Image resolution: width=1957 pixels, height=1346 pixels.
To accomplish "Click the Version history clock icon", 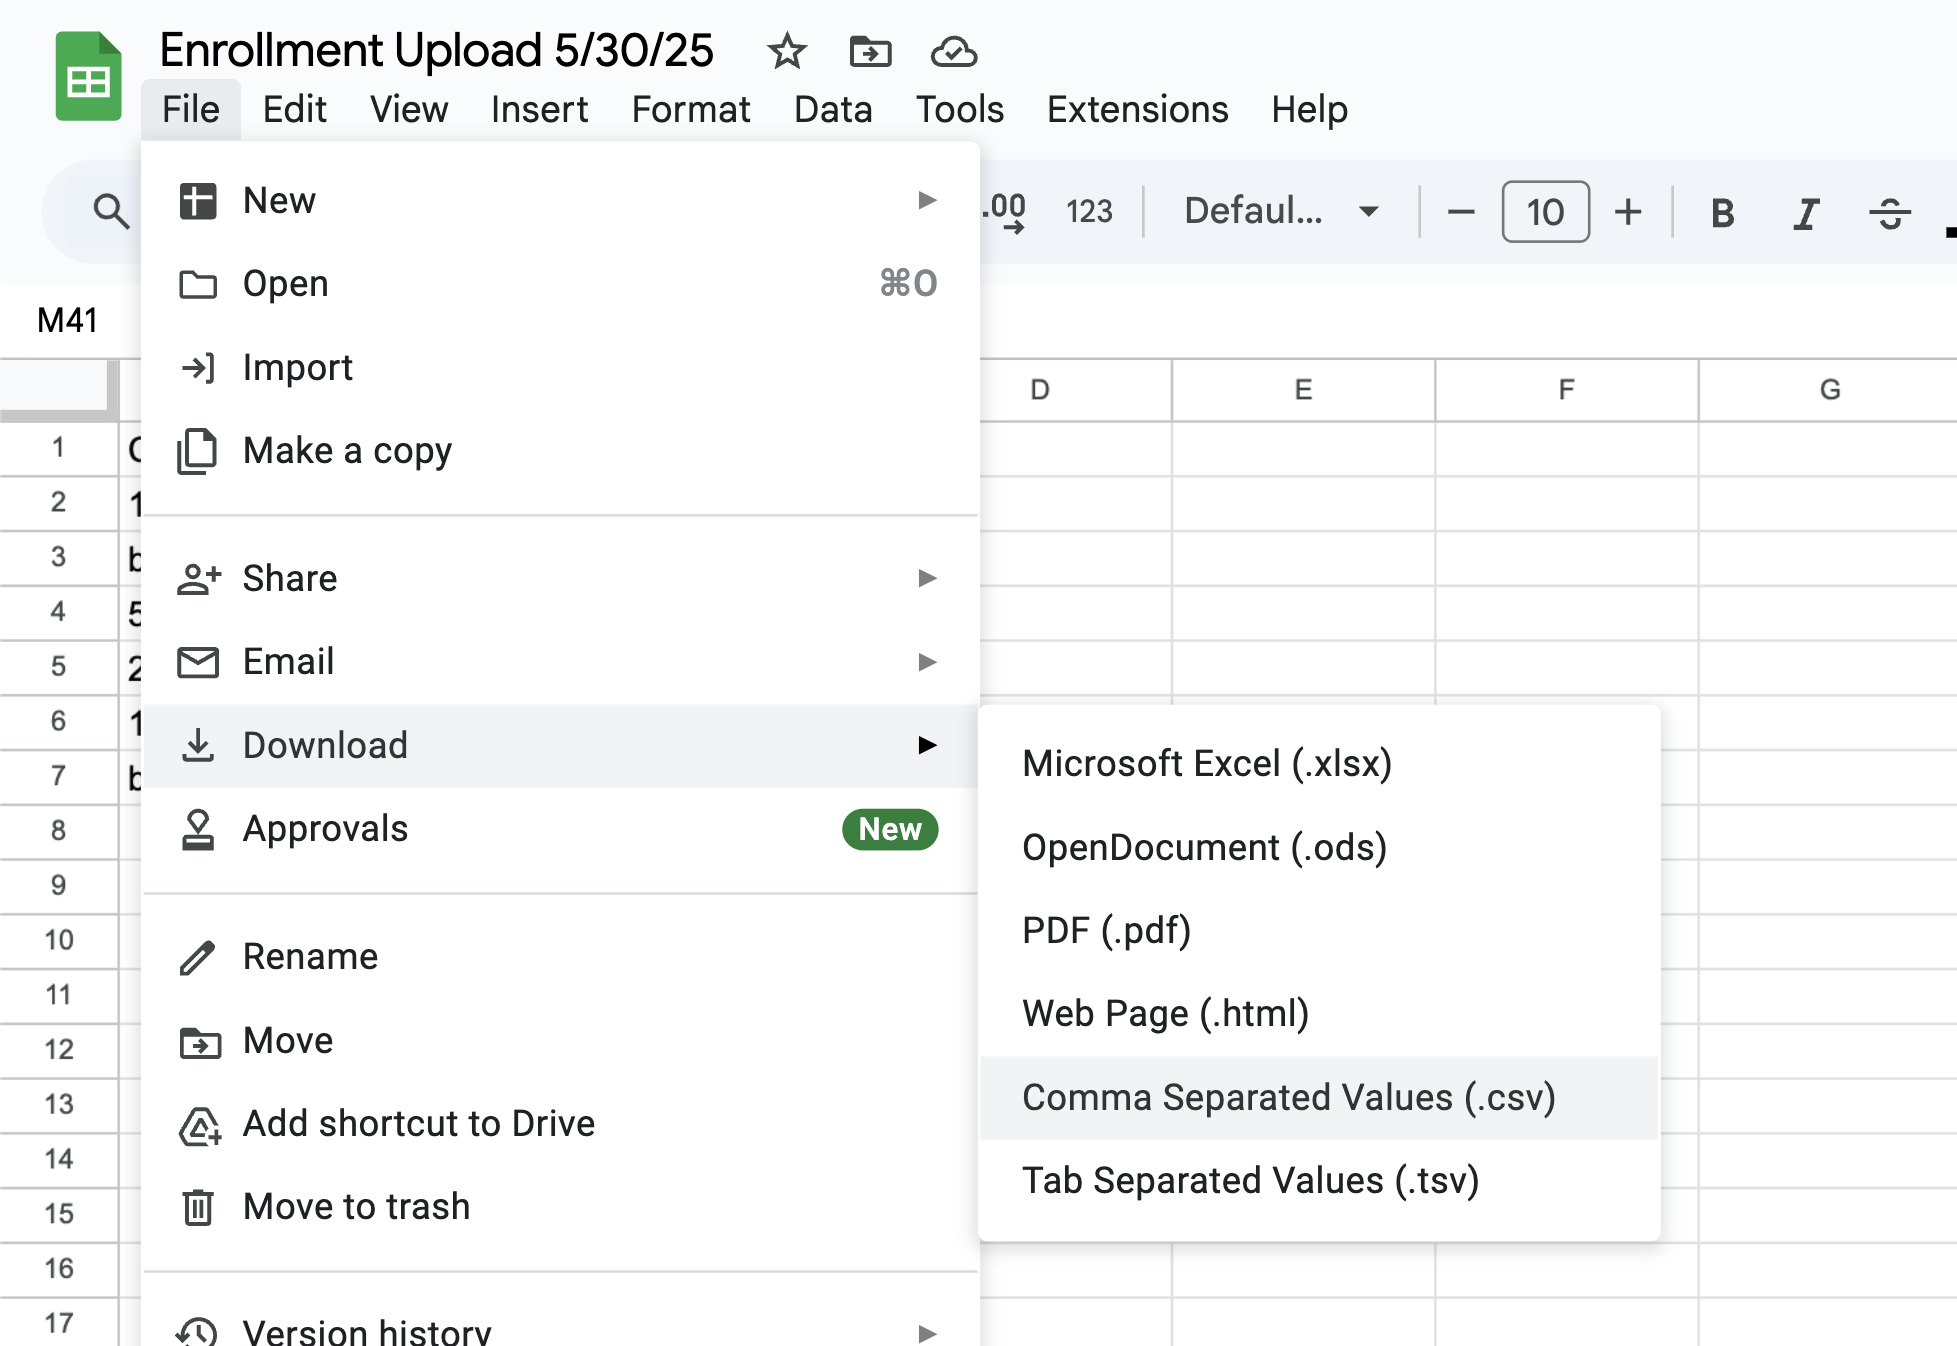I will (x=197, y=1333).
